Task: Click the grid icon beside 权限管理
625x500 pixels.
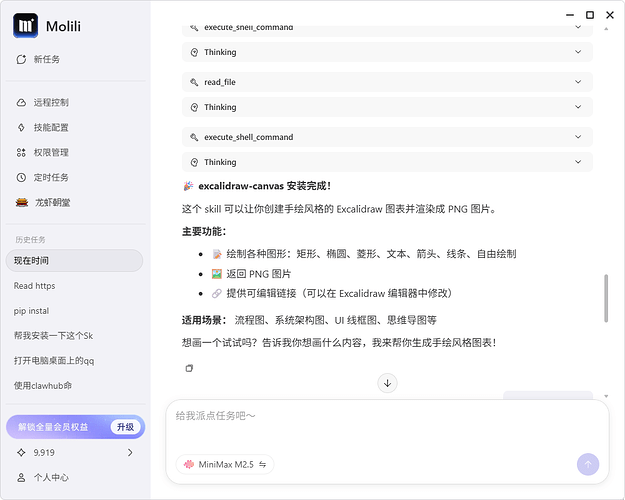Action: [21, 152]
